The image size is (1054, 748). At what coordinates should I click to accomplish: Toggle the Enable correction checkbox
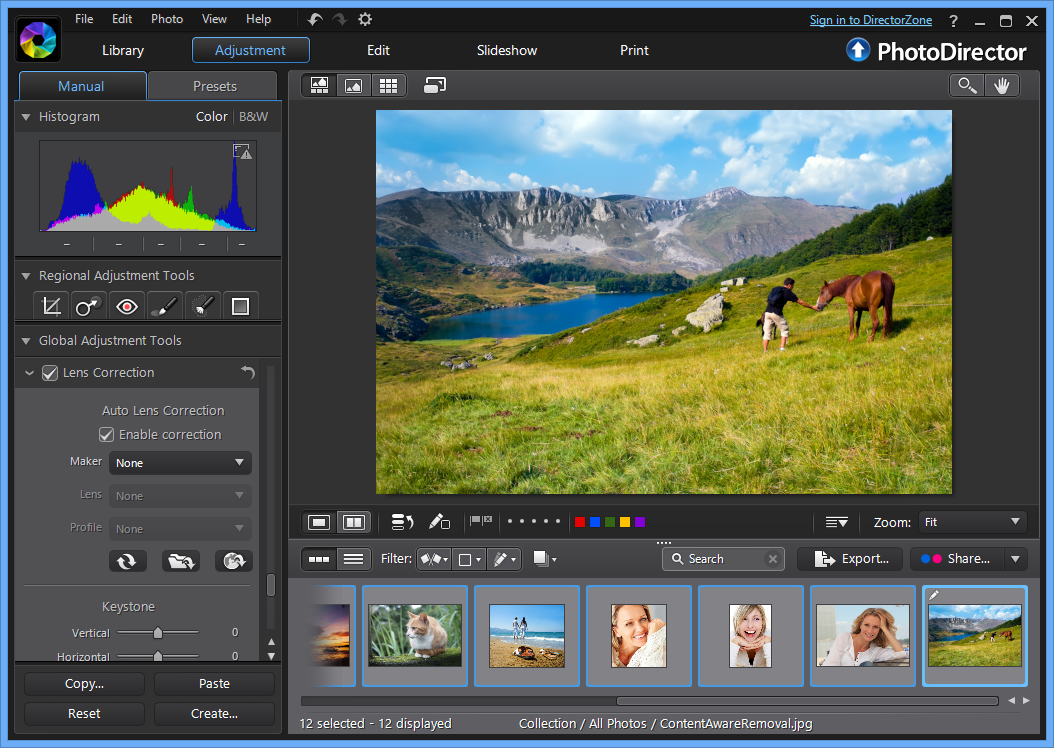click(x=106, y=435)
